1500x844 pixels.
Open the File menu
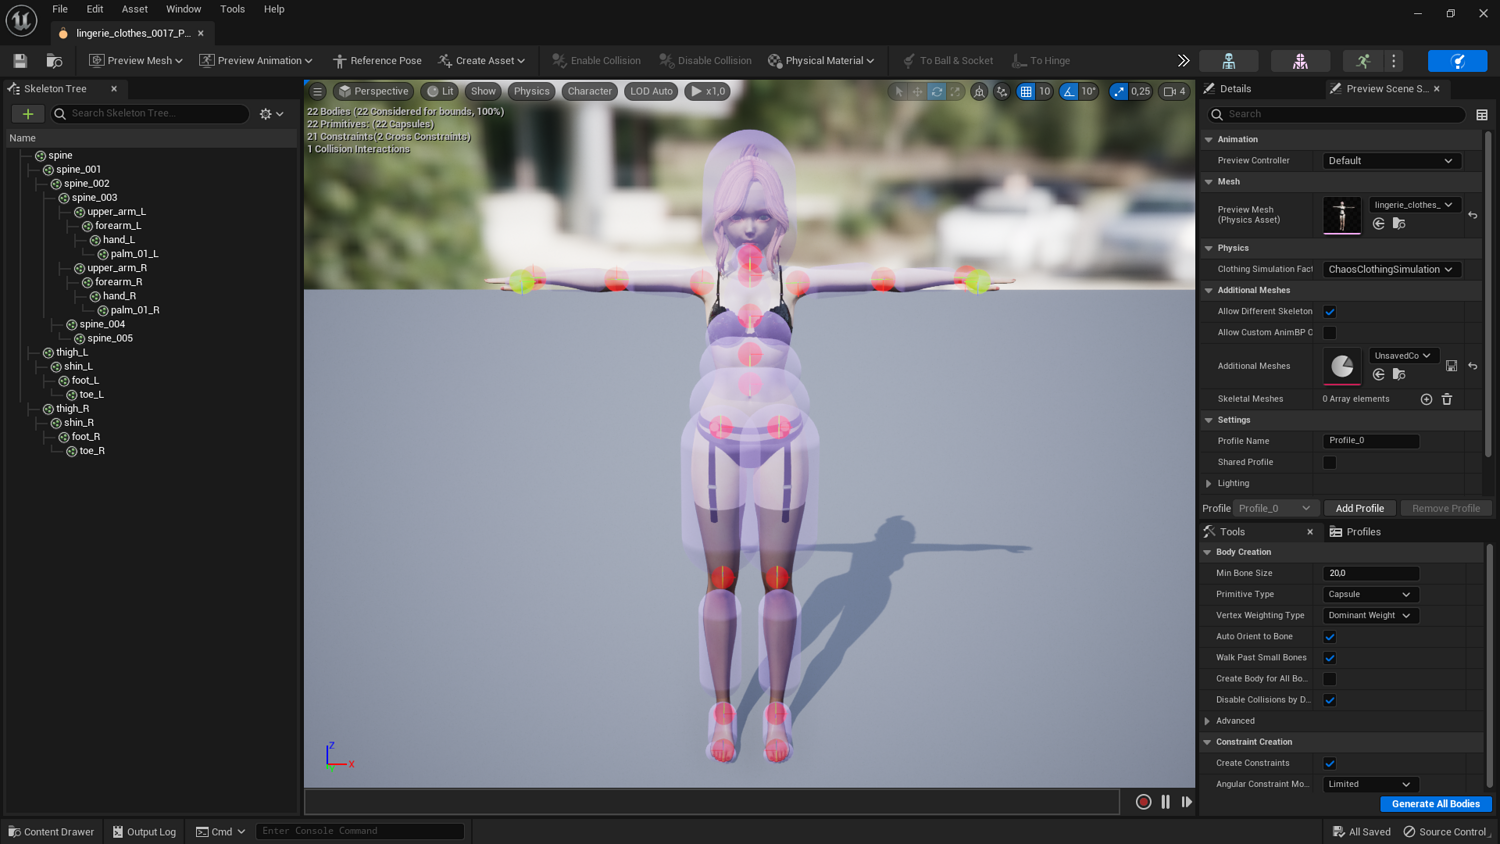(x=60, y=9)
